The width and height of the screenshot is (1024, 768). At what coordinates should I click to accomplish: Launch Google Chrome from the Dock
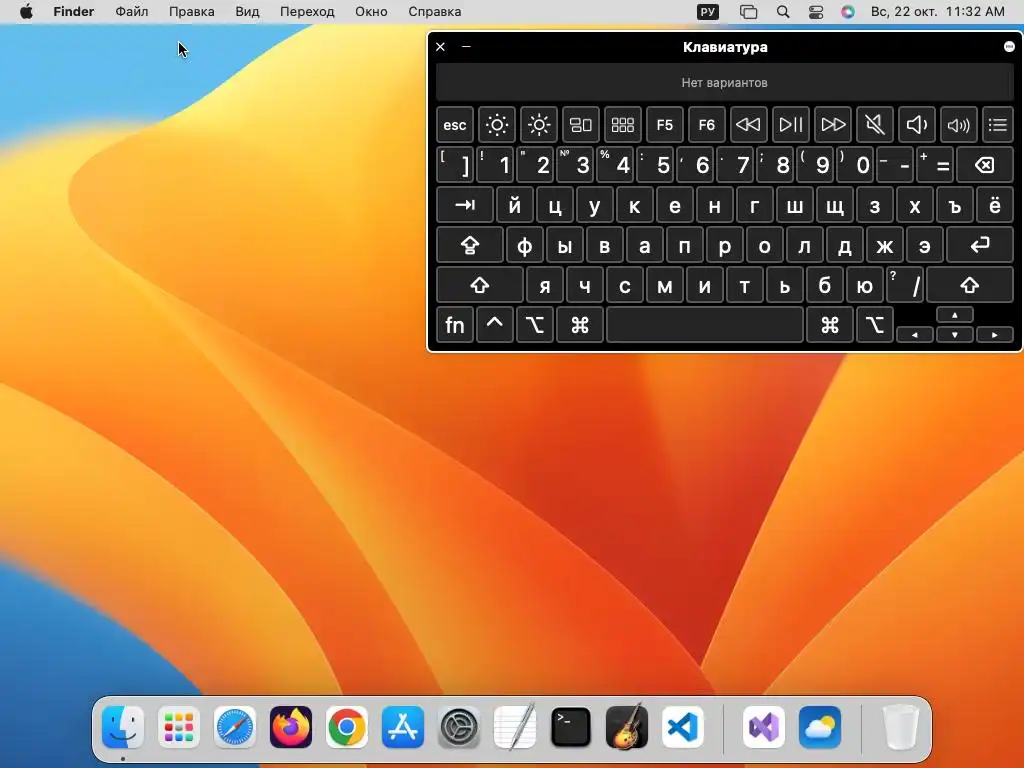tap(347, 727)
